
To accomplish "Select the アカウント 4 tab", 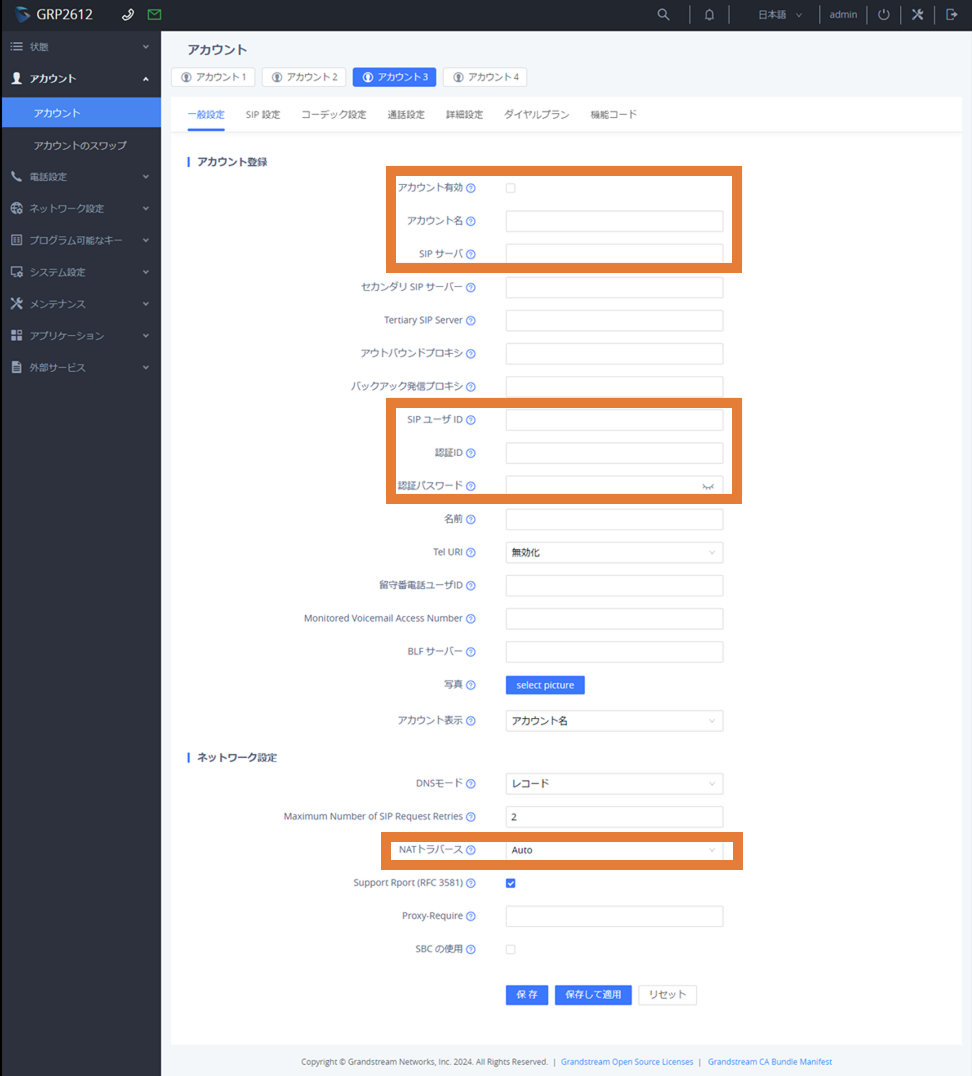I will [485, 77].
